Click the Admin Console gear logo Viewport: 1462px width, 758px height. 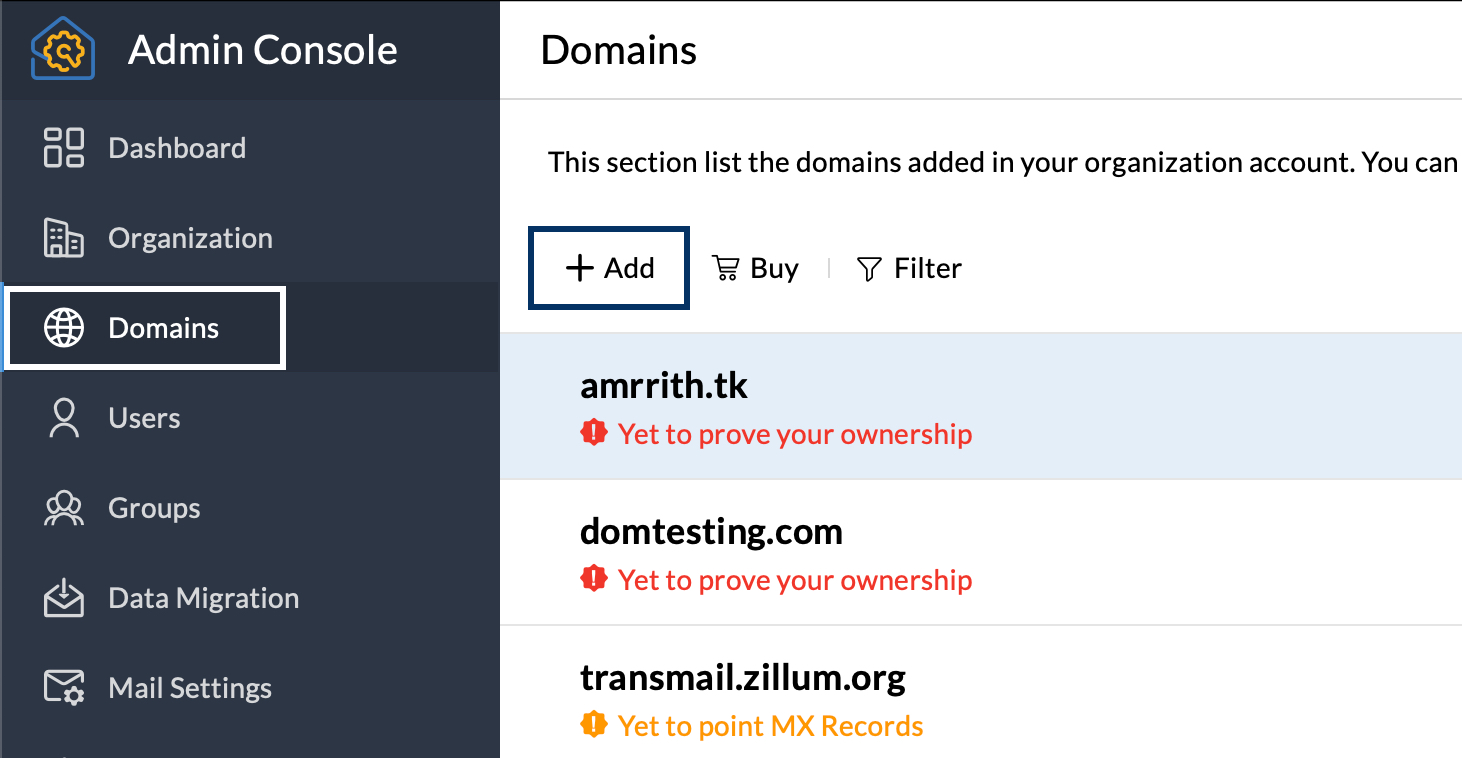[62, 49]
